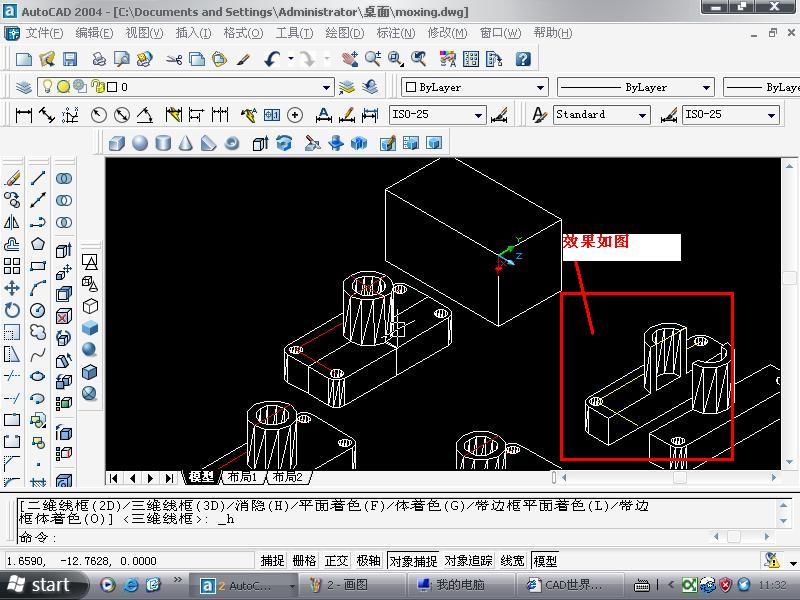The height and width of the screenshot is (600, 800).
Task: Expand the layer list dropdown
Action: [325, 88]
